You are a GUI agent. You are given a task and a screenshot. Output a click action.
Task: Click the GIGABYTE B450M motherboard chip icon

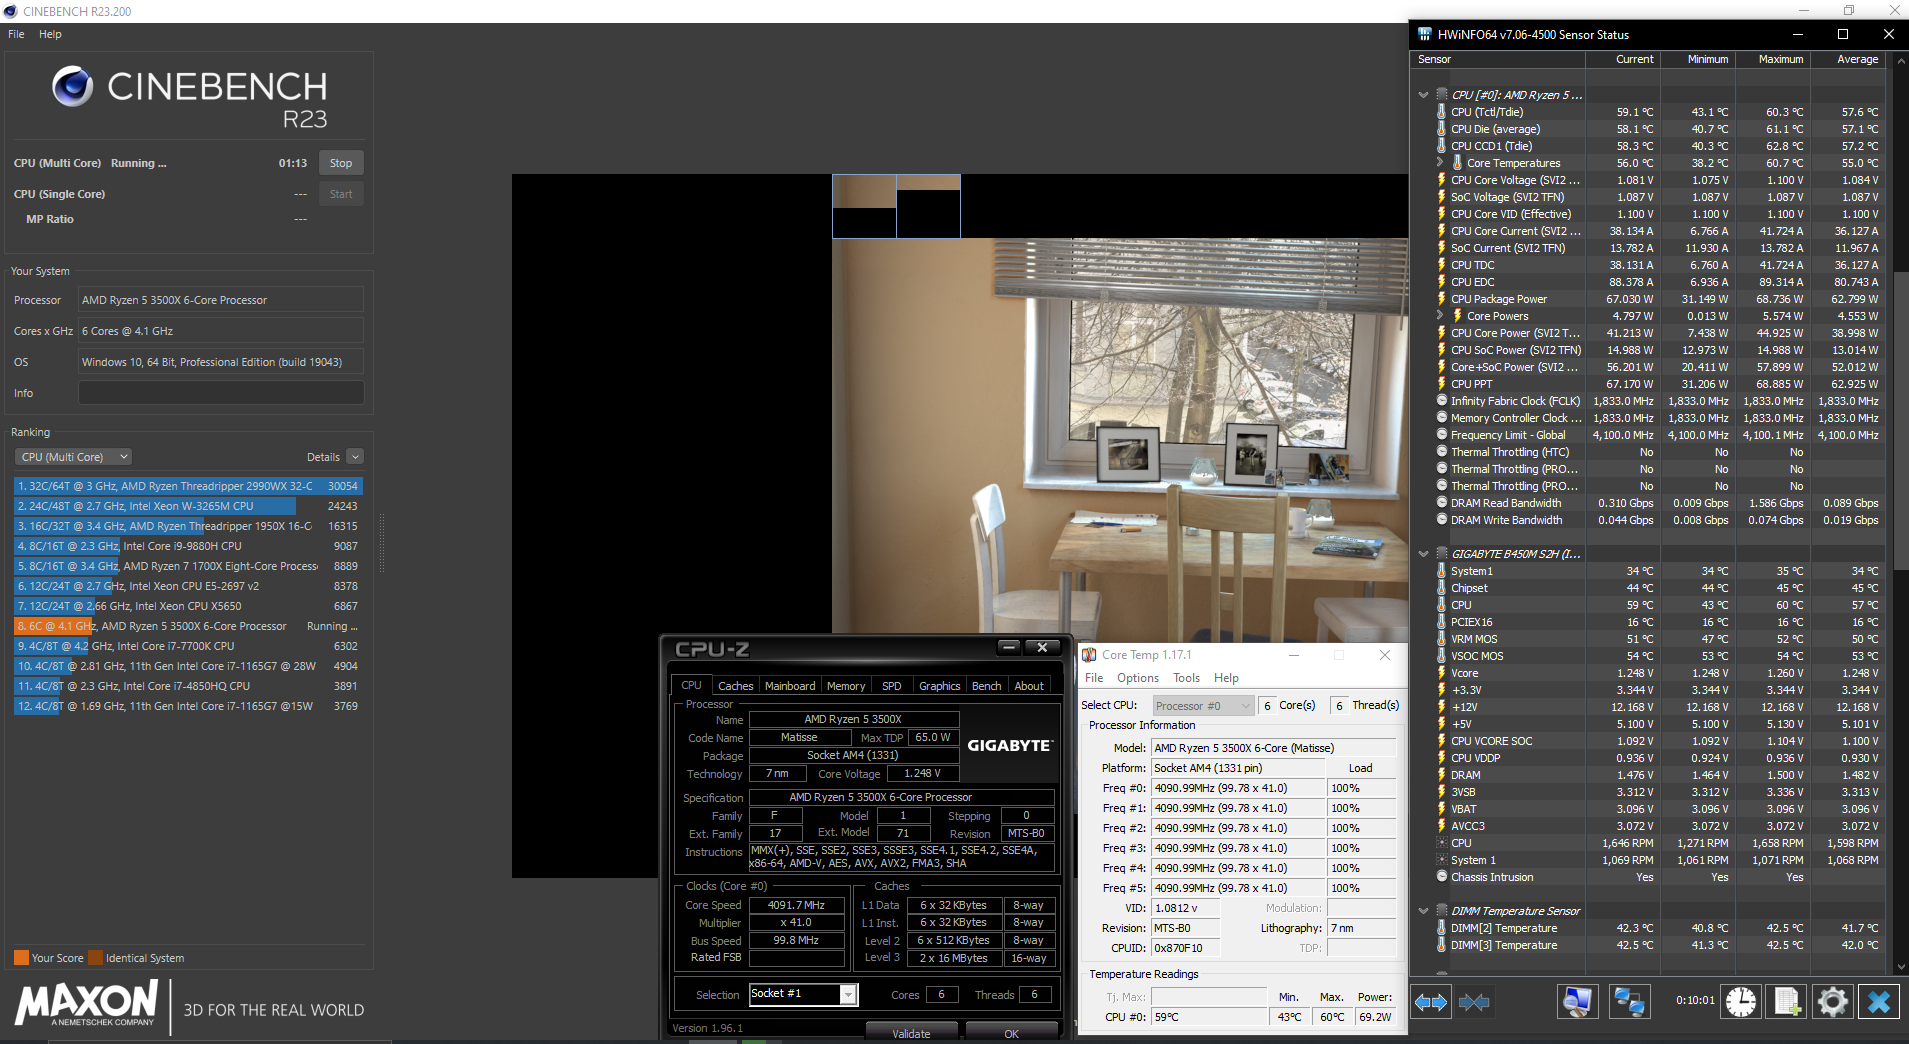click(1442, 554)
